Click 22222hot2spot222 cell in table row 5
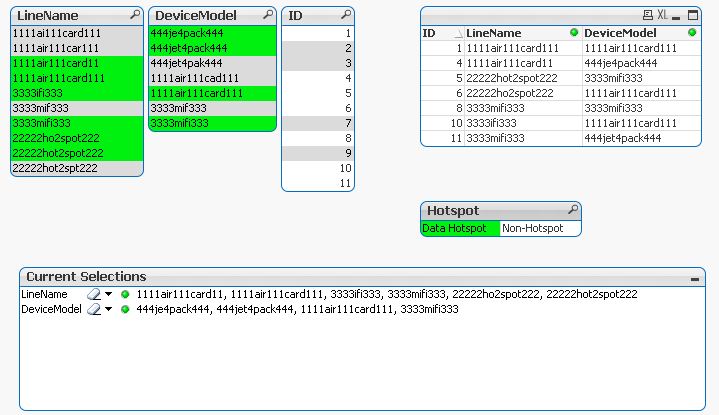 point(523,78)
